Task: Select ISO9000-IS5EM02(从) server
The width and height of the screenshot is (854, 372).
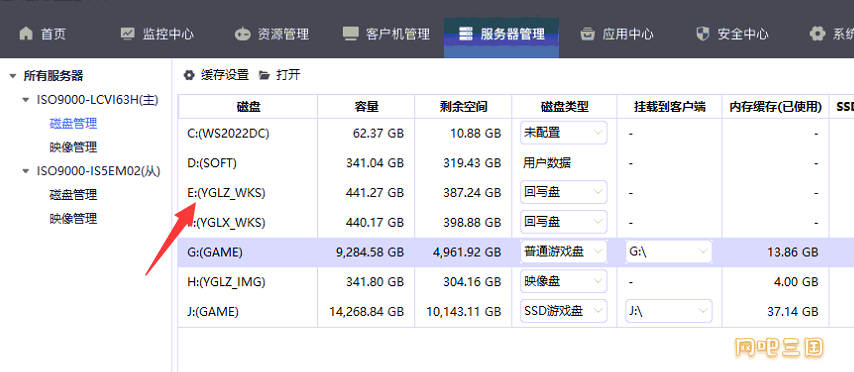Action: 98,171
